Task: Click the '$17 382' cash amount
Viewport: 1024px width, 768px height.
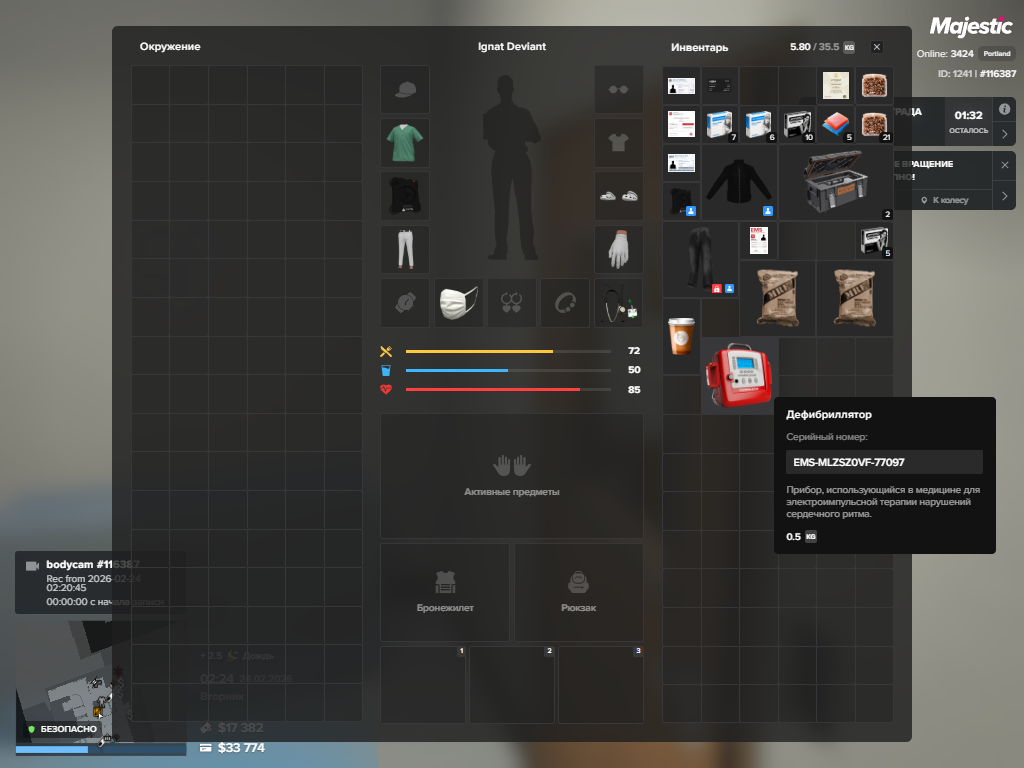Action: coord(240,728)
